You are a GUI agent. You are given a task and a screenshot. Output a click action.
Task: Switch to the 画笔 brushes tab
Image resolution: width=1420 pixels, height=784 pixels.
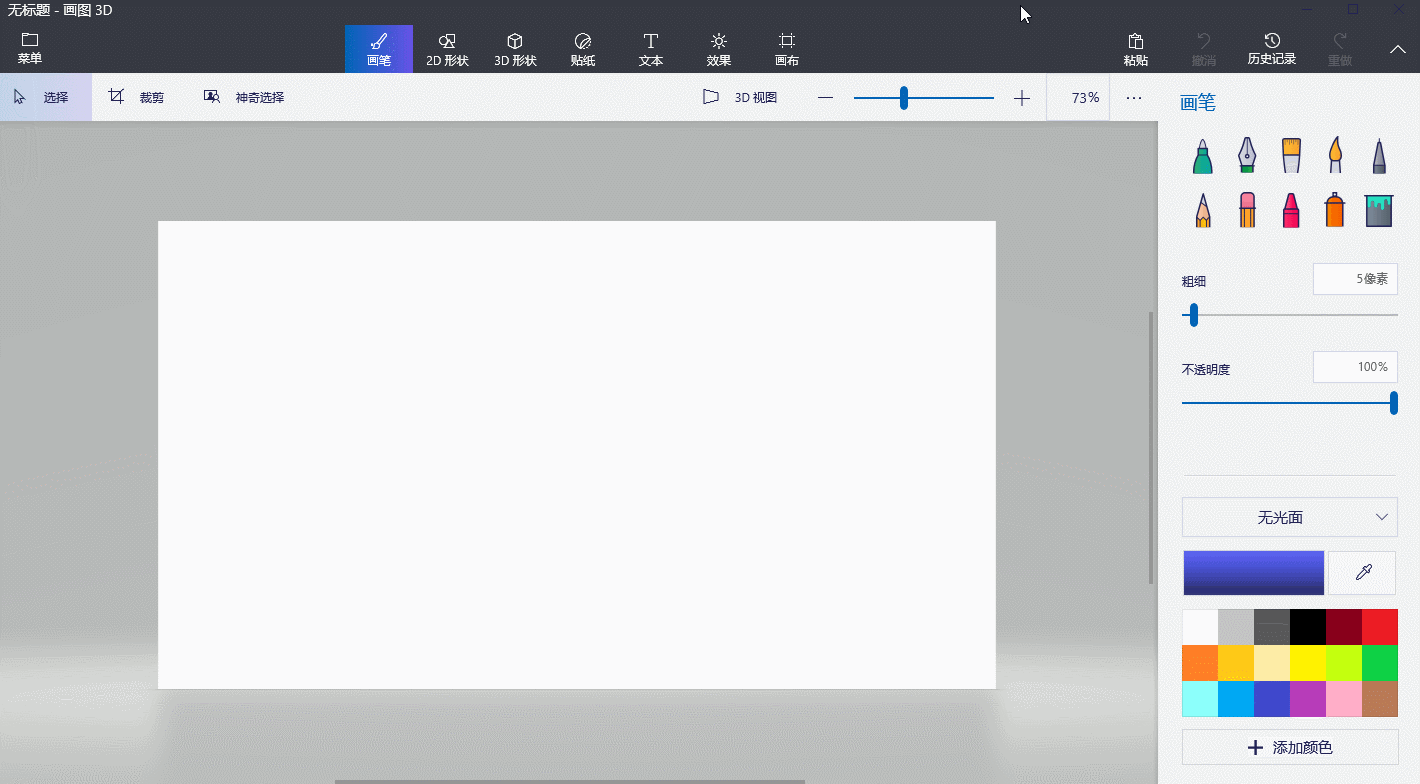pyautogui.click(x=379, y=49)
